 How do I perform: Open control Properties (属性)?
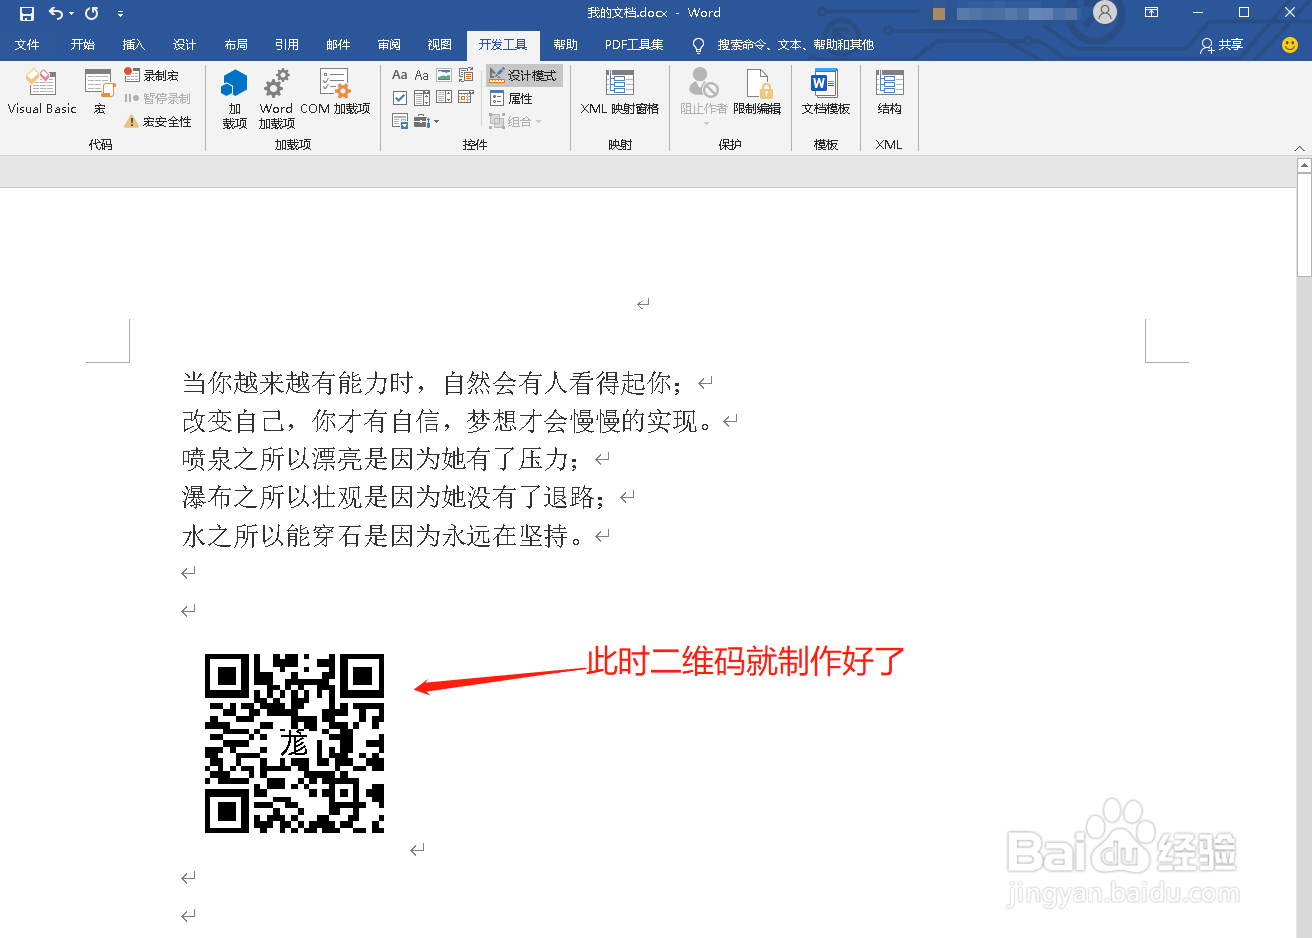point(511,98)
